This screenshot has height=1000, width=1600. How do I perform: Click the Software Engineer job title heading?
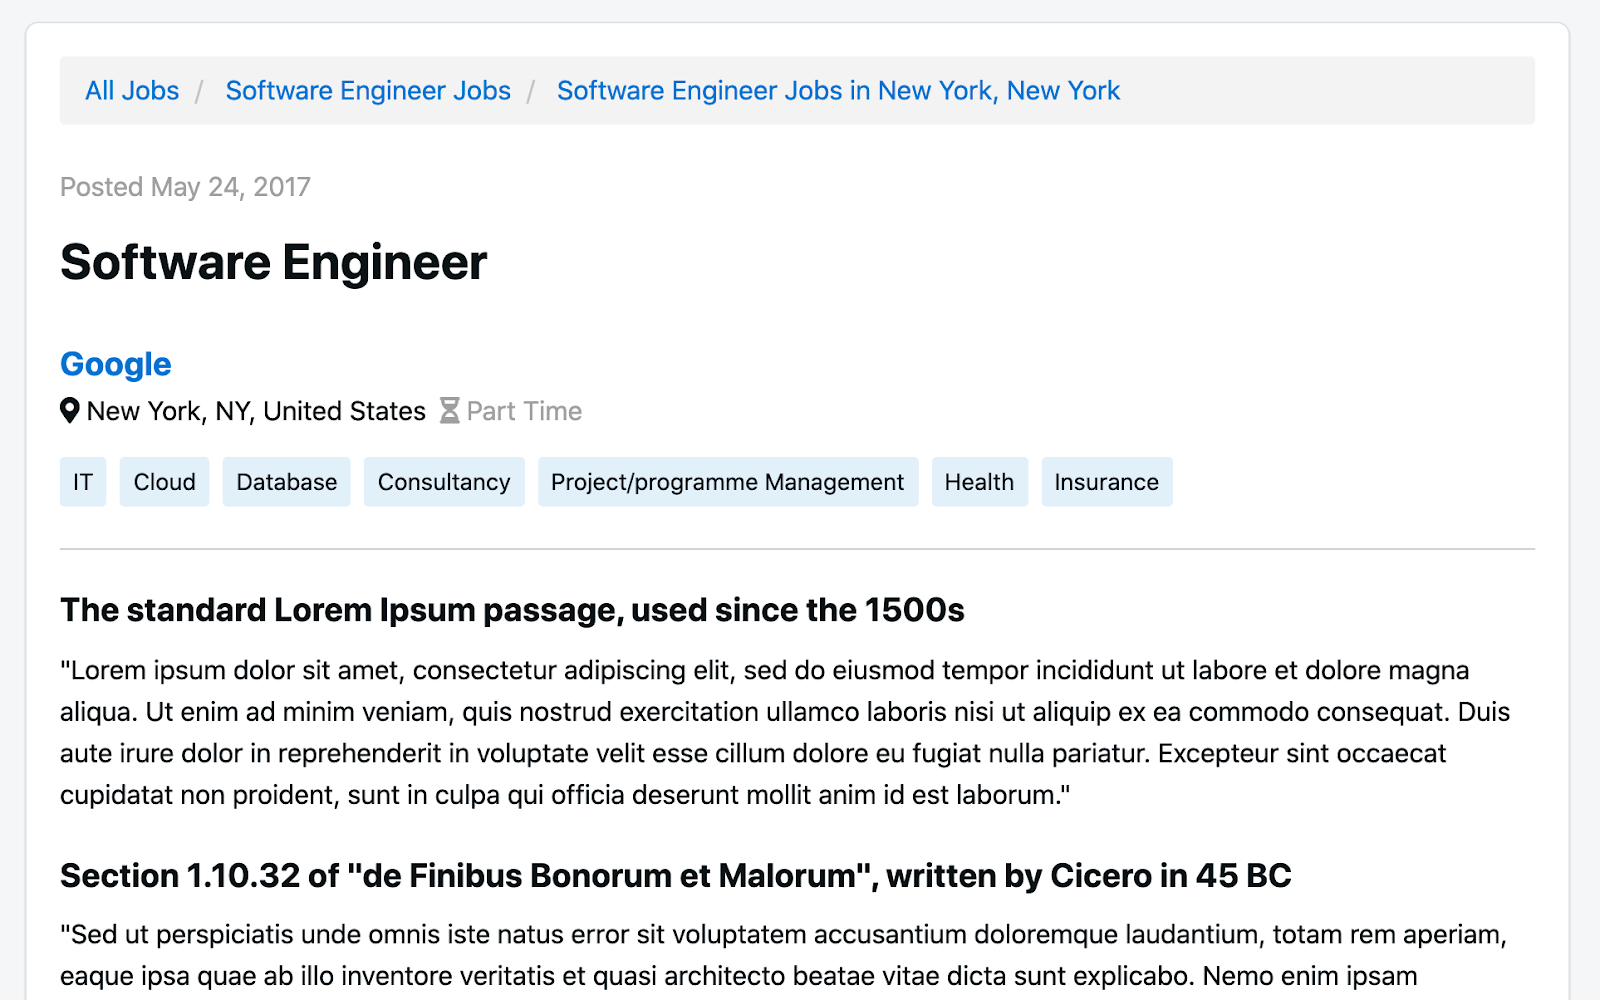click(273, 263)
